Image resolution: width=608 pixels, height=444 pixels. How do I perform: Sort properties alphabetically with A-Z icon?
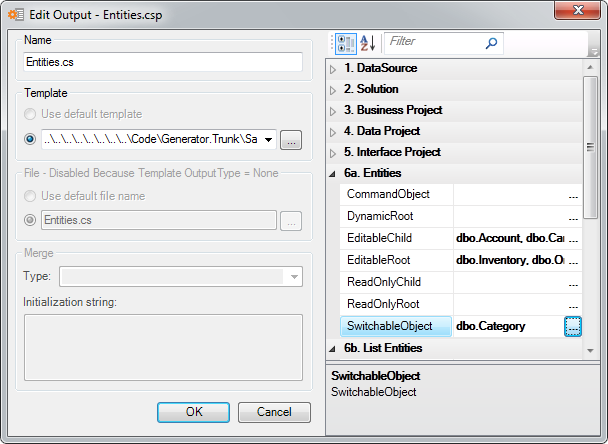click(x=368, y=43)
